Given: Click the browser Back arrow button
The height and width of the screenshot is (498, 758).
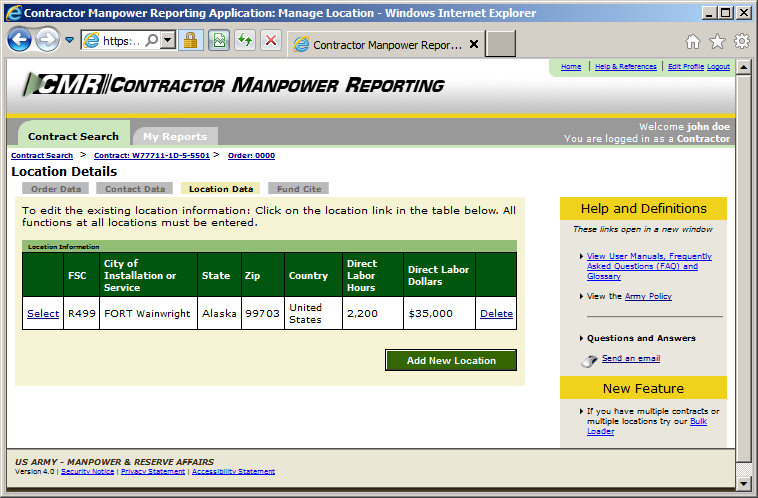Looking at the screenshot, I should (20, 40).
